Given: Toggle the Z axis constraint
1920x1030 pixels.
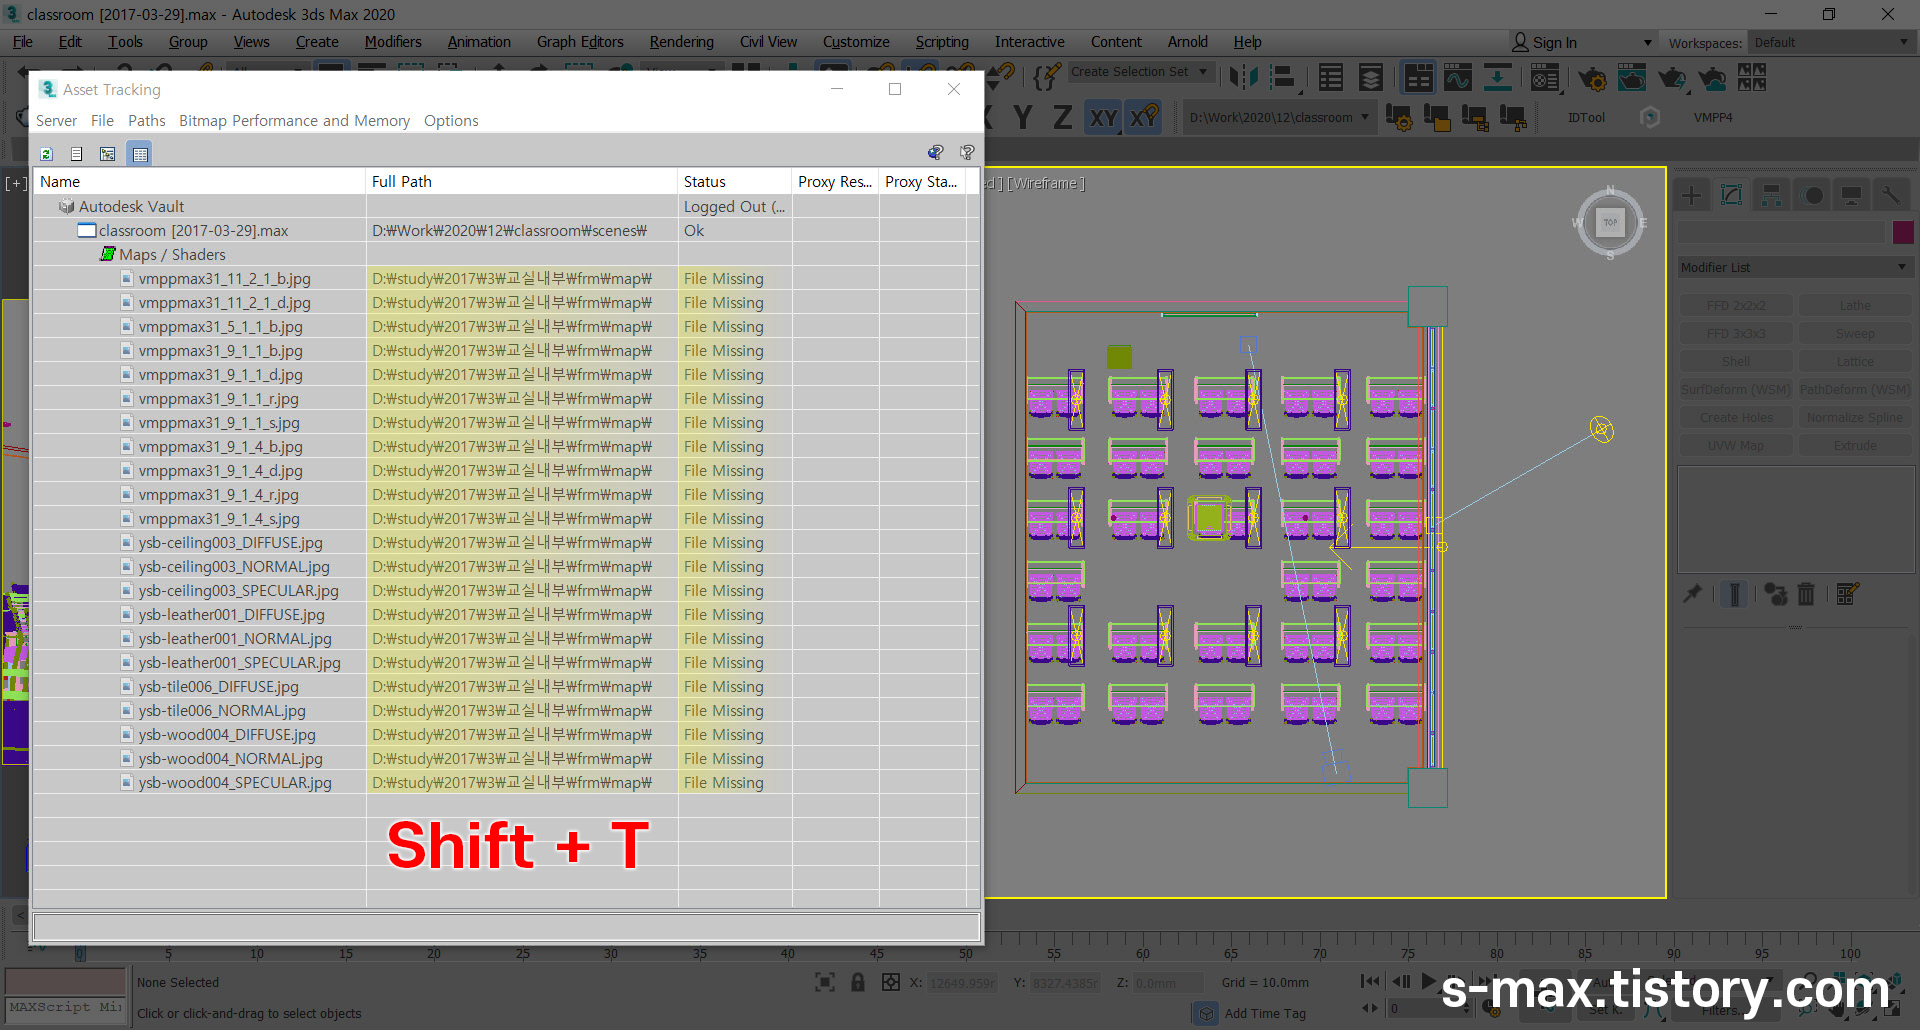Looking at the screenshot, I should (x=1063, y=118).
